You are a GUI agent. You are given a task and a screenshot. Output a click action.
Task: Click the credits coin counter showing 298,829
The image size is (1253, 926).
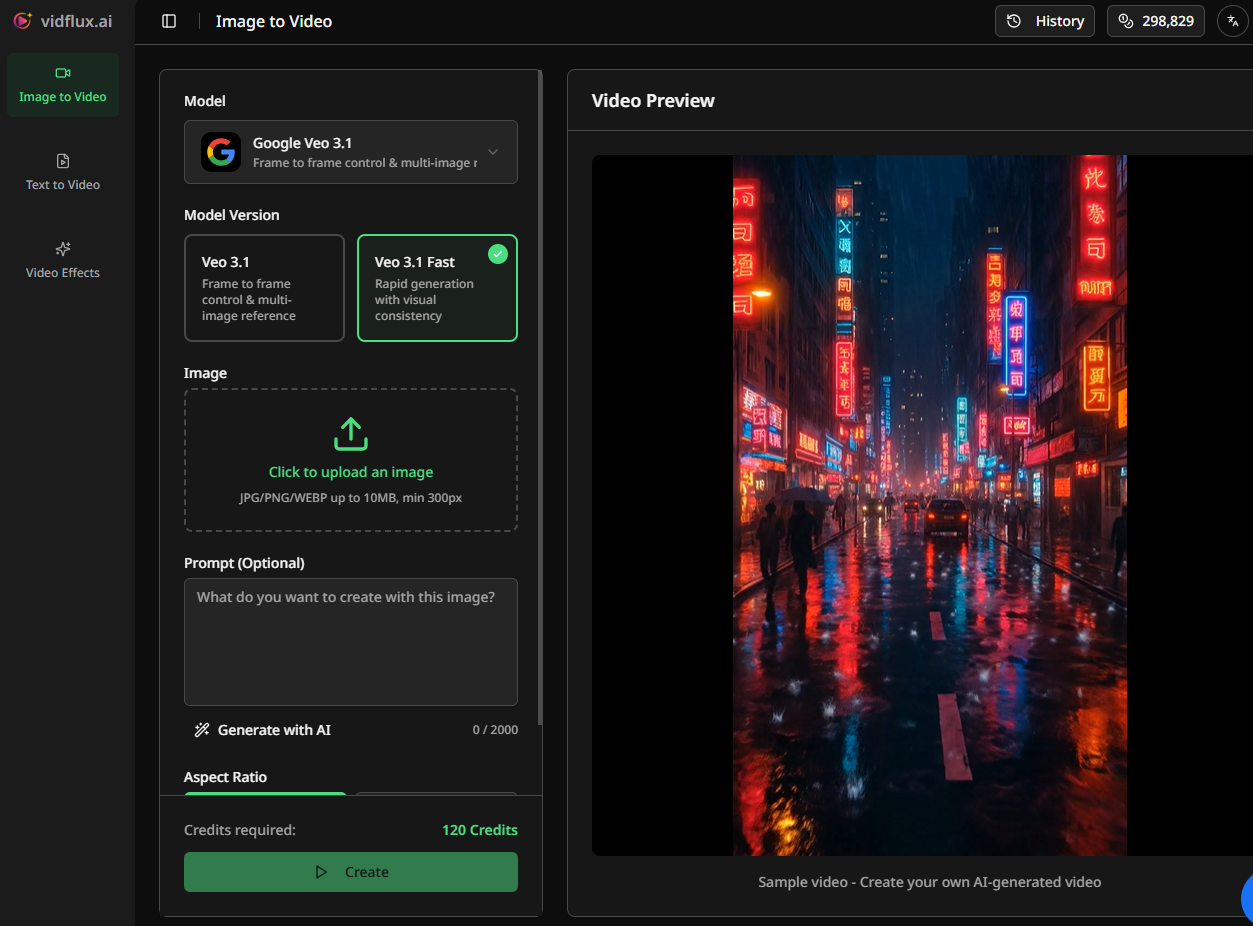click(x=1155, y=20)
